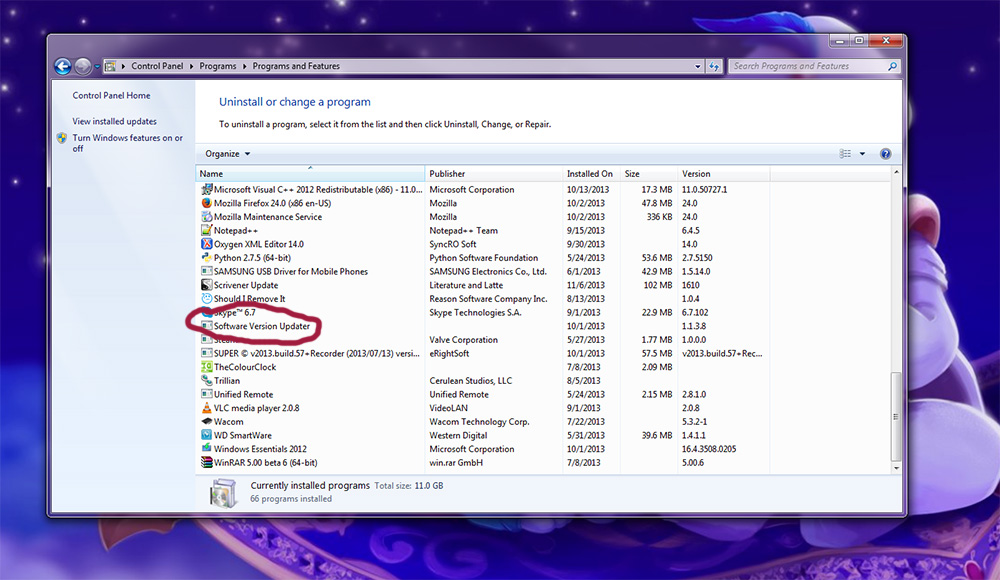Click the blue Help icon

(x=885, y=154)
